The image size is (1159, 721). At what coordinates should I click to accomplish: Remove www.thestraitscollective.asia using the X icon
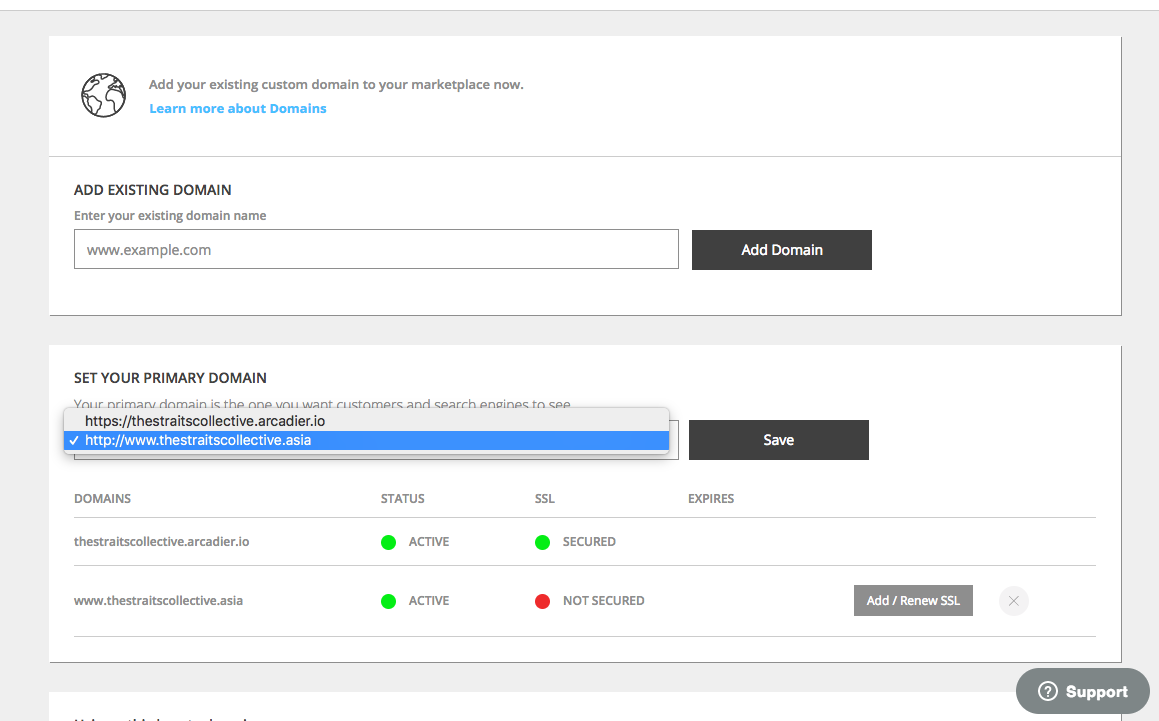pos(1013,601)
